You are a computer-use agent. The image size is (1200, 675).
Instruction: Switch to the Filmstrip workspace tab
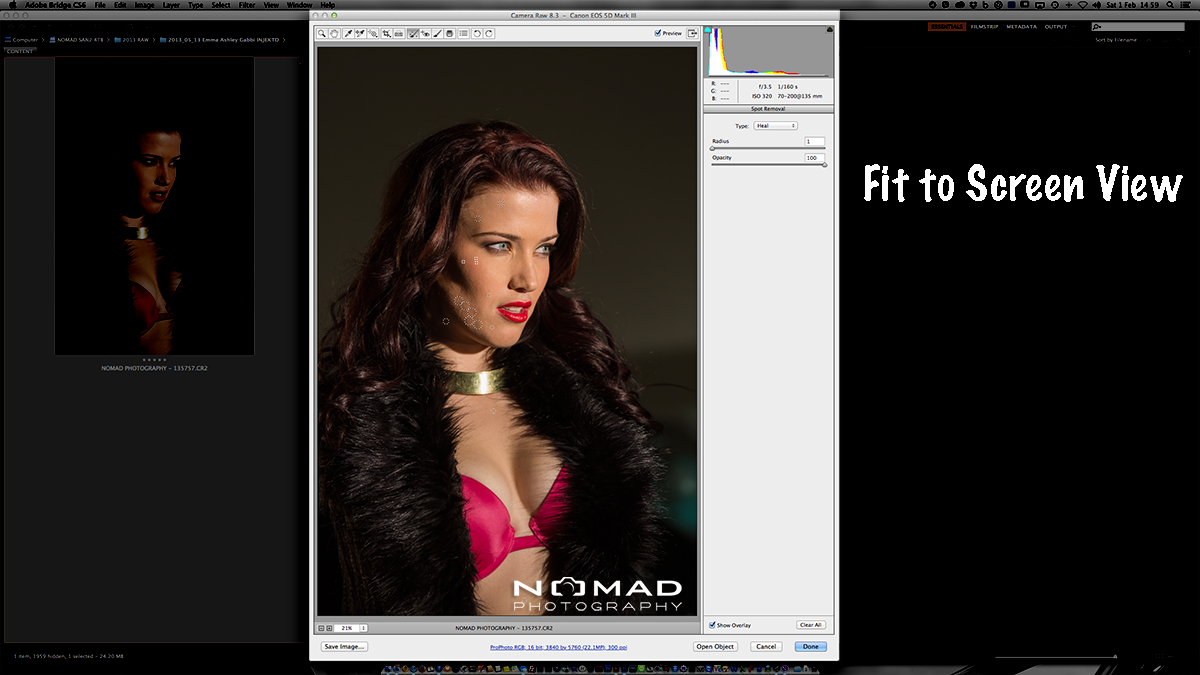click(x=985, y=27)
